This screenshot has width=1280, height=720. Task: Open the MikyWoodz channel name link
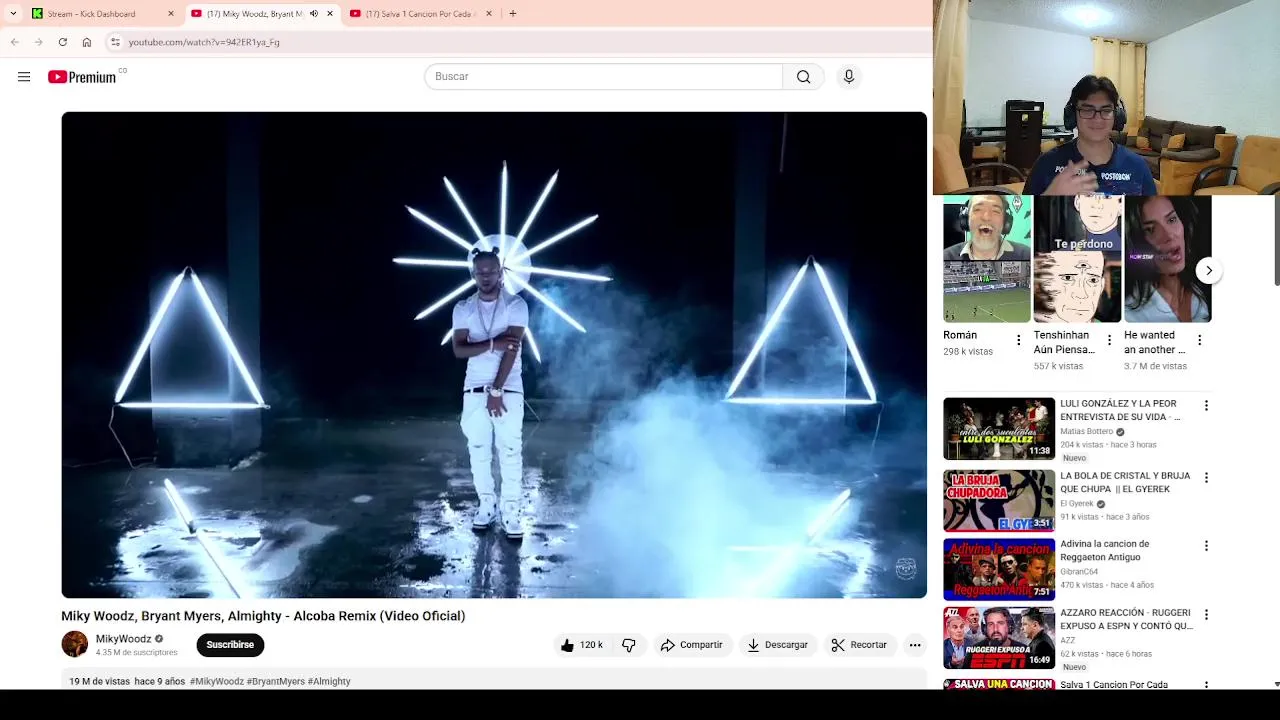[x=124, y=639]
